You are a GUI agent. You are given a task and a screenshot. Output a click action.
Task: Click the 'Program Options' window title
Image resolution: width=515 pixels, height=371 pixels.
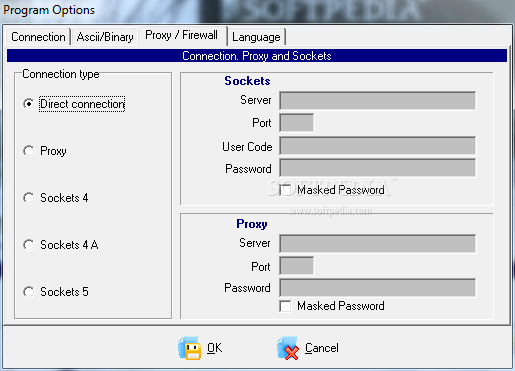pos(49,10)
